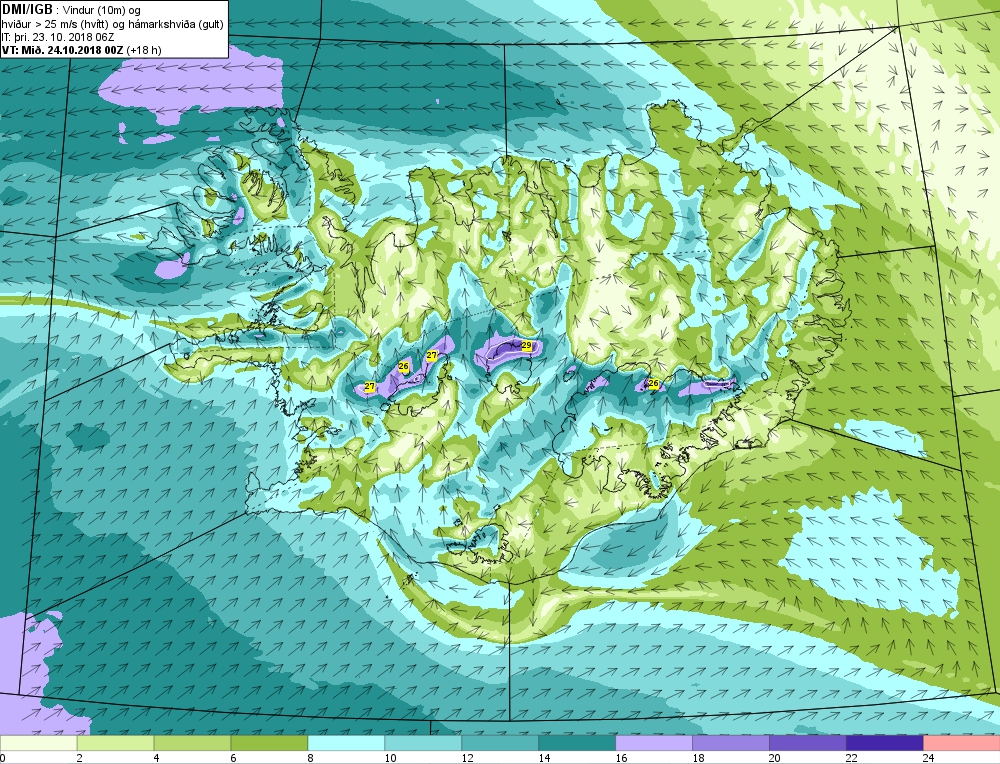The width and height of the screenshot is (1000, 764).
Task: Click the legend tick label 22
Action: point(852,758)
